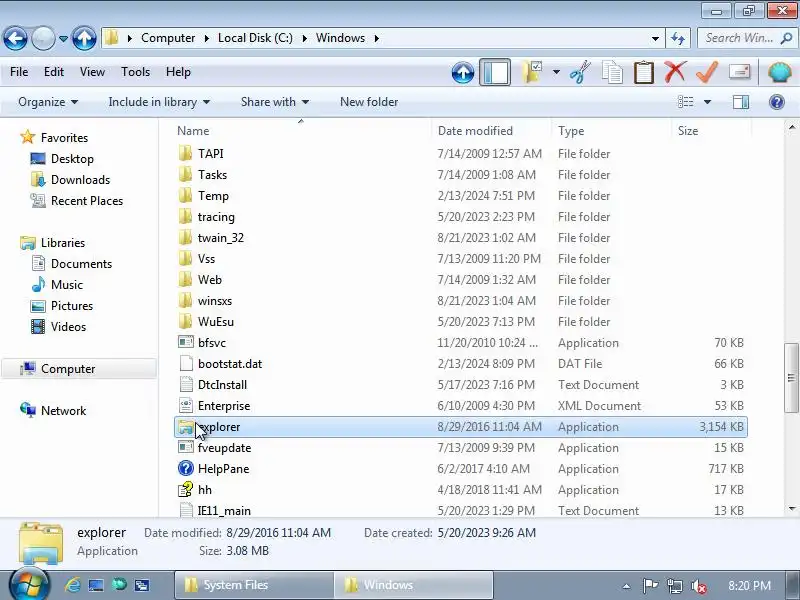The height and width of the screenshot is (600, 800).
Task: Open folder options dropdown arrow in toolbar
Action: pos(556,72)
